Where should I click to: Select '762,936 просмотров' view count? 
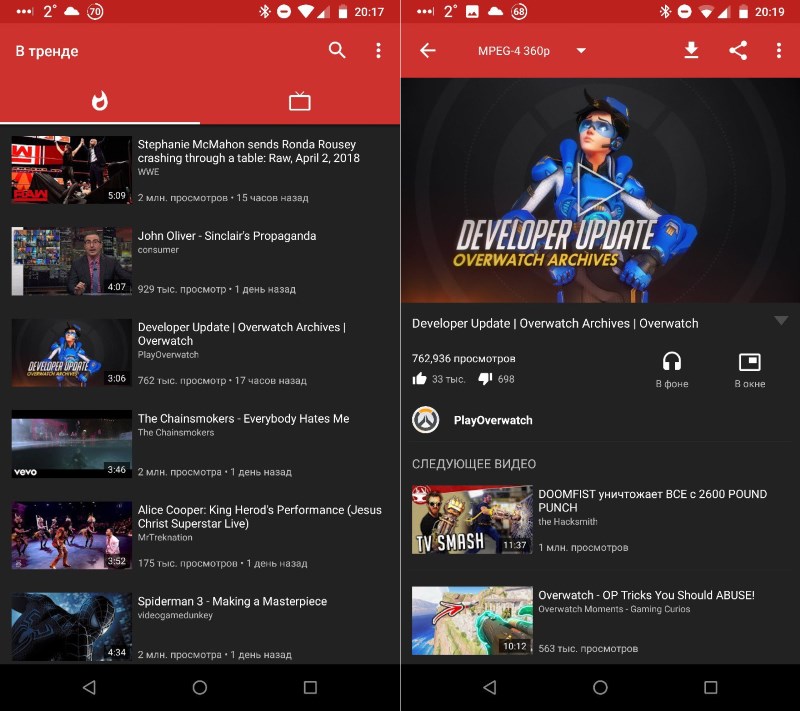463,359
